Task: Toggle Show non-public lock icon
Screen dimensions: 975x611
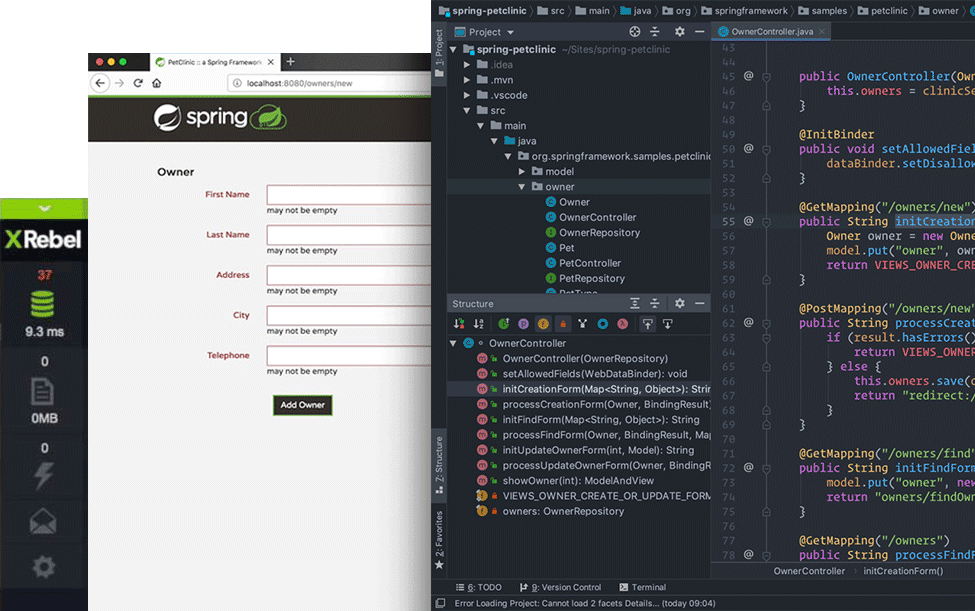Action: 563,324
